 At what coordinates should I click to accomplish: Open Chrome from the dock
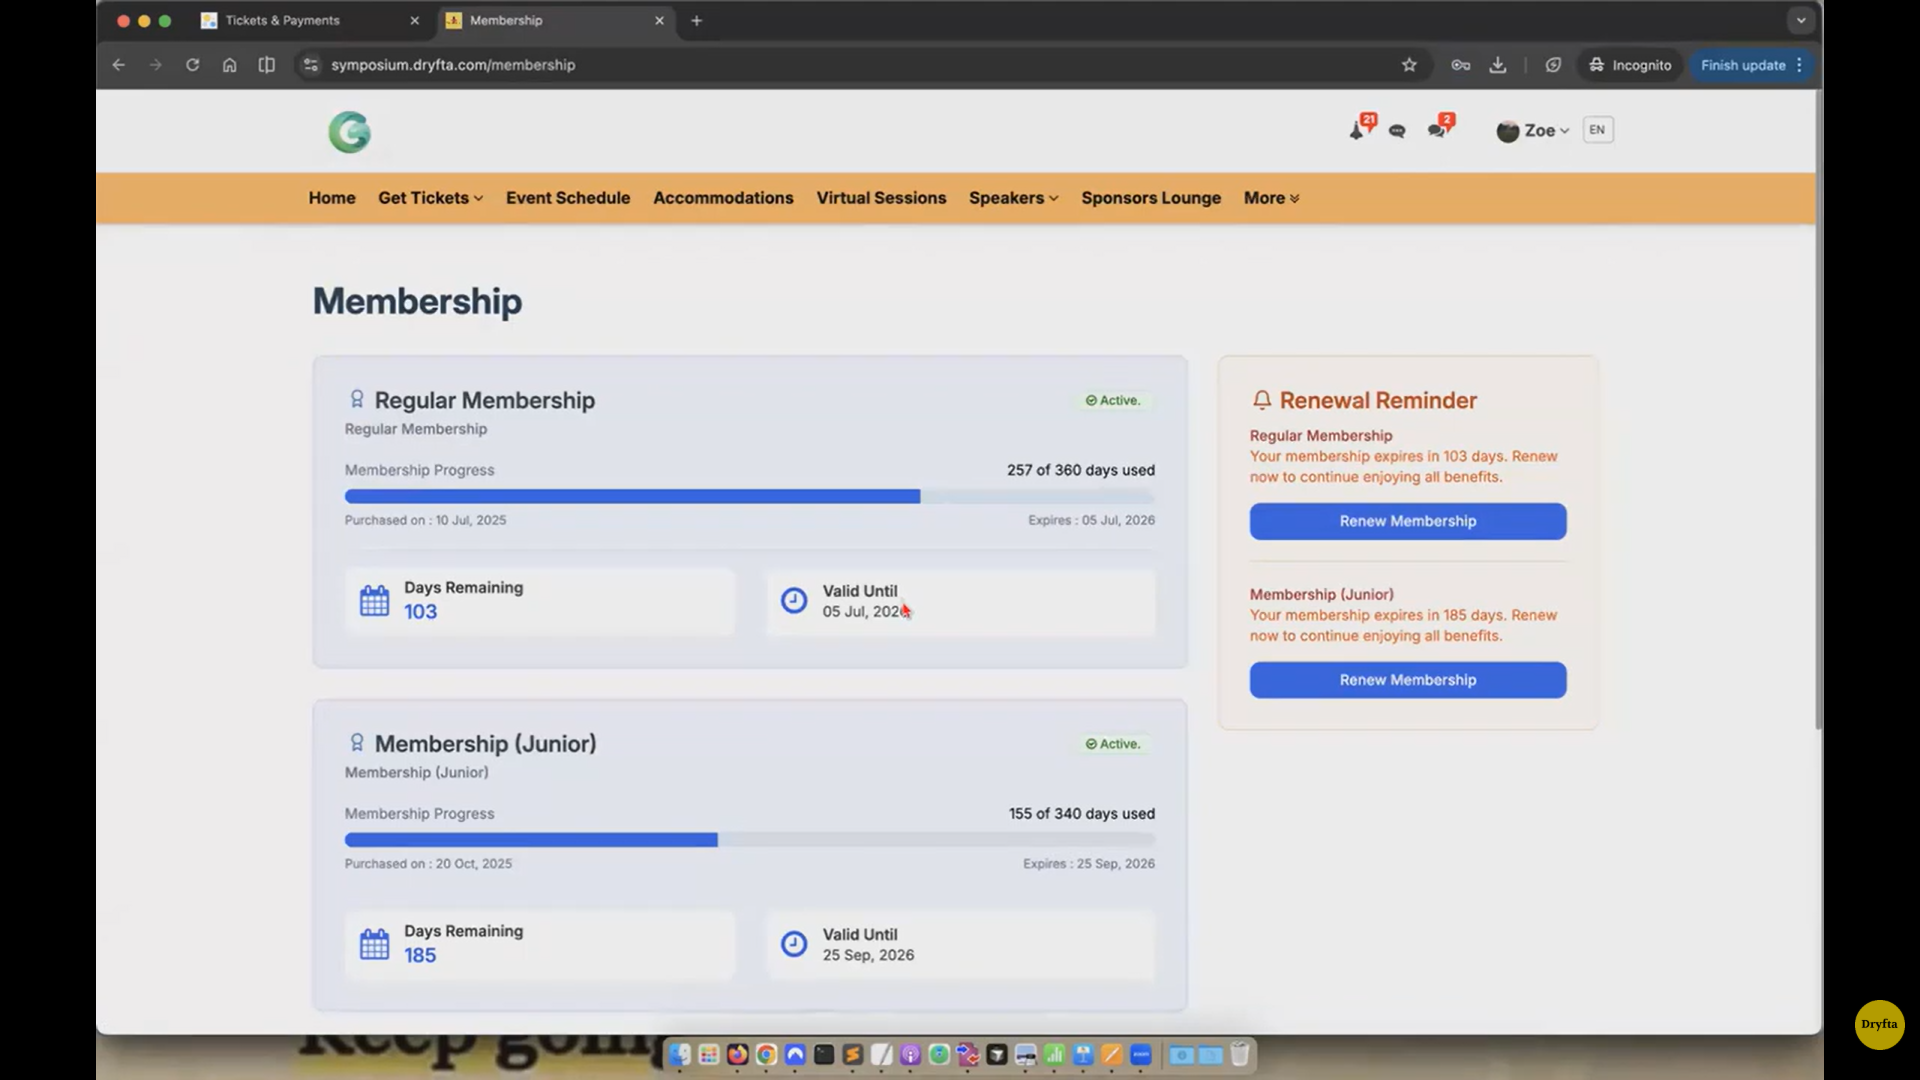click(766, 1055)
